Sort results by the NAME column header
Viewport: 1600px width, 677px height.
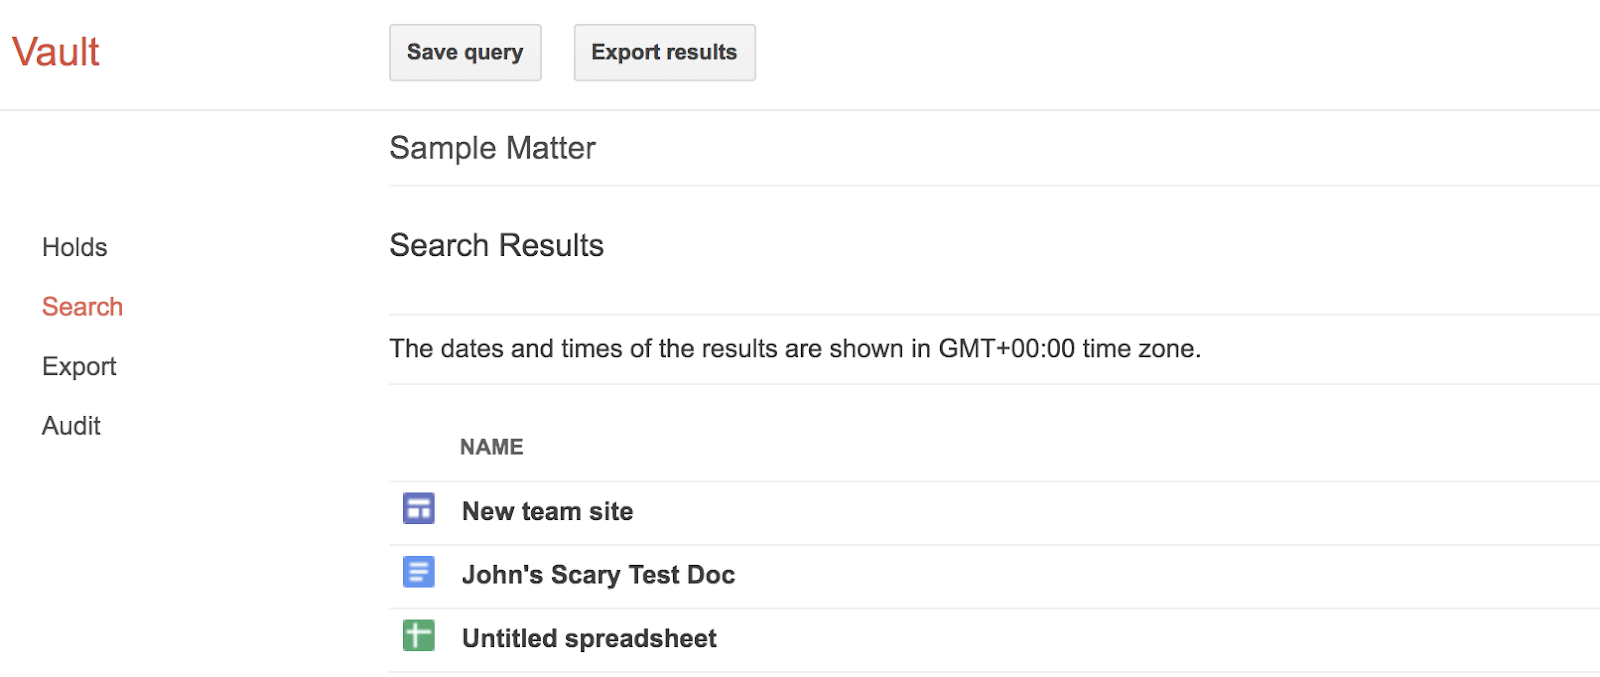coord(491,447)
